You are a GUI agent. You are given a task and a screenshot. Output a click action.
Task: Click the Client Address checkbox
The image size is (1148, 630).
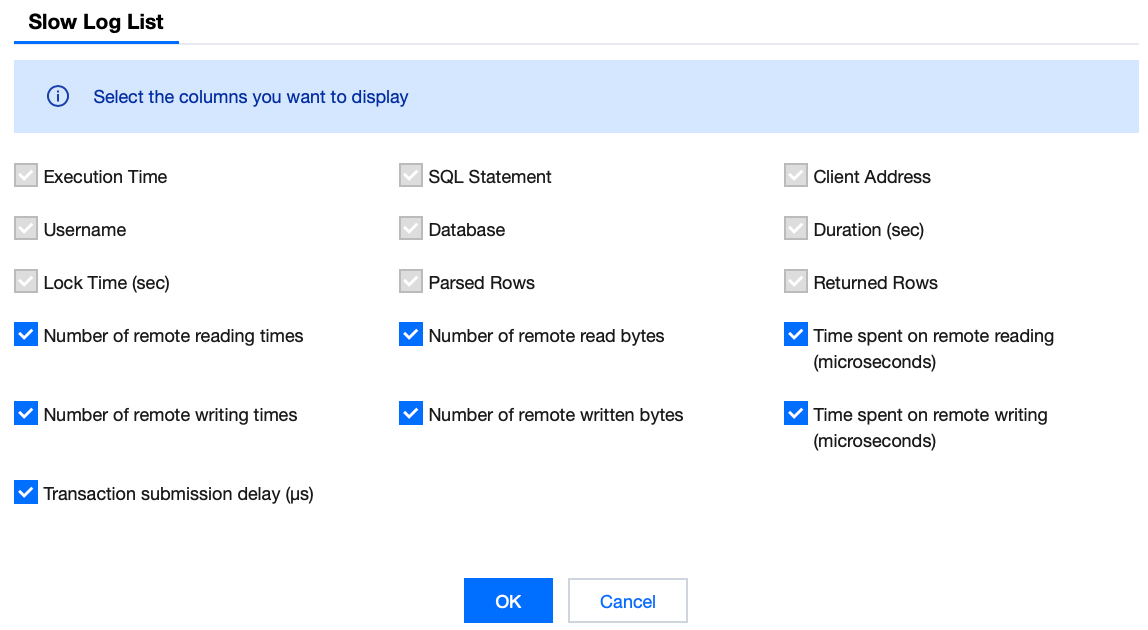(796, 177)
